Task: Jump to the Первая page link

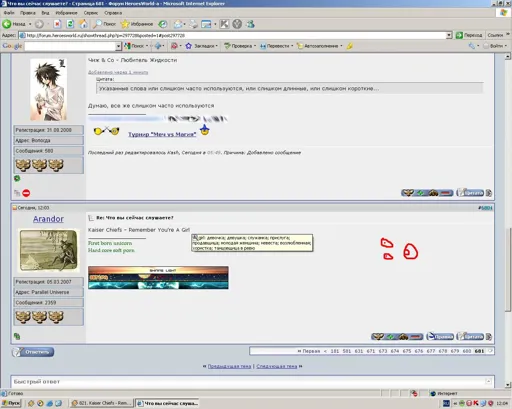Action: click(x=308, y=351)
